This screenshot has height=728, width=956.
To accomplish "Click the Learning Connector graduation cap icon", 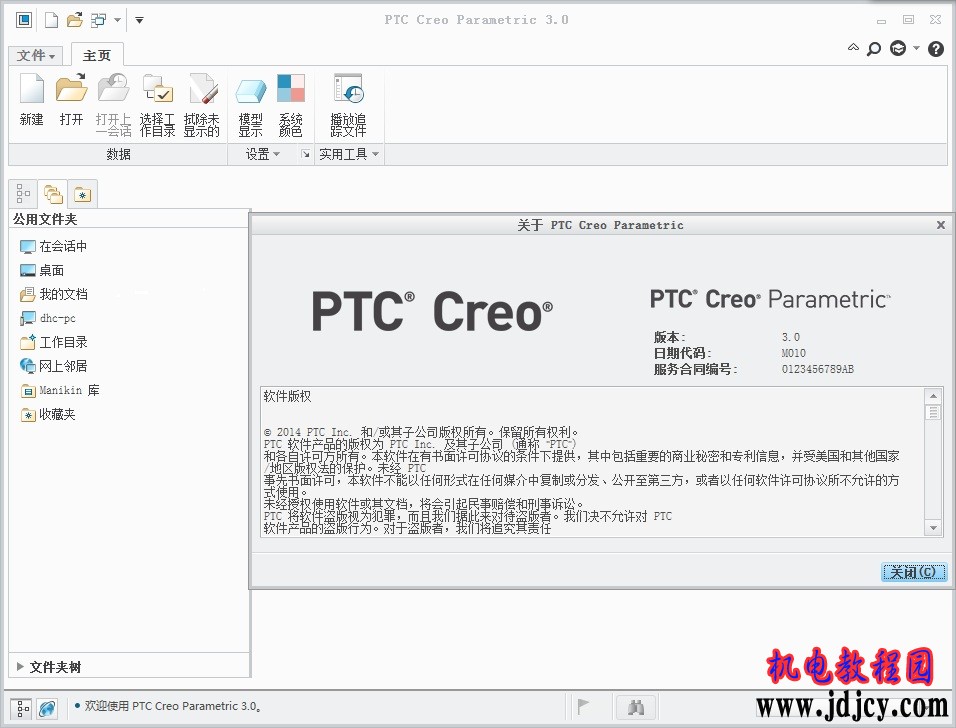I will (898, 48).
